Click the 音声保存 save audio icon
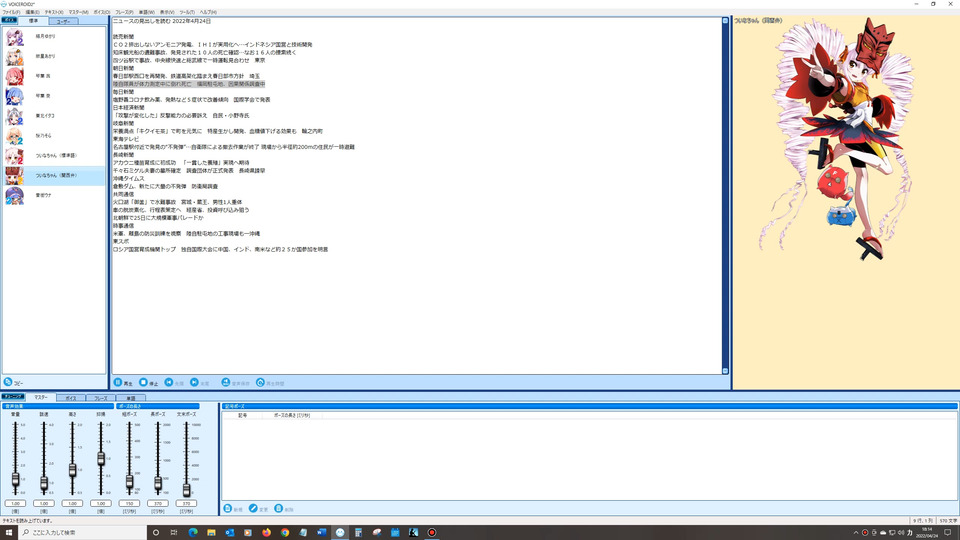 (x=225, y=382)
